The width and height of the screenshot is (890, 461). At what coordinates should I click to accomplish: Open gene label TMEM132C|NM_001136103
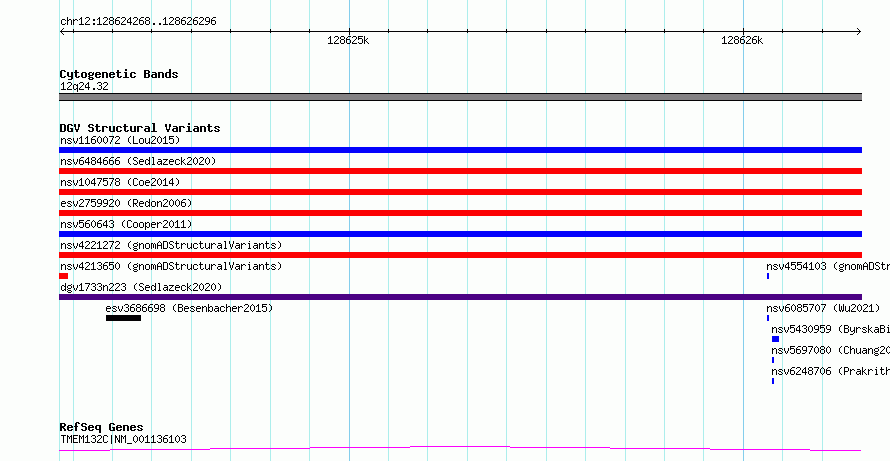[x=123, y=439]
